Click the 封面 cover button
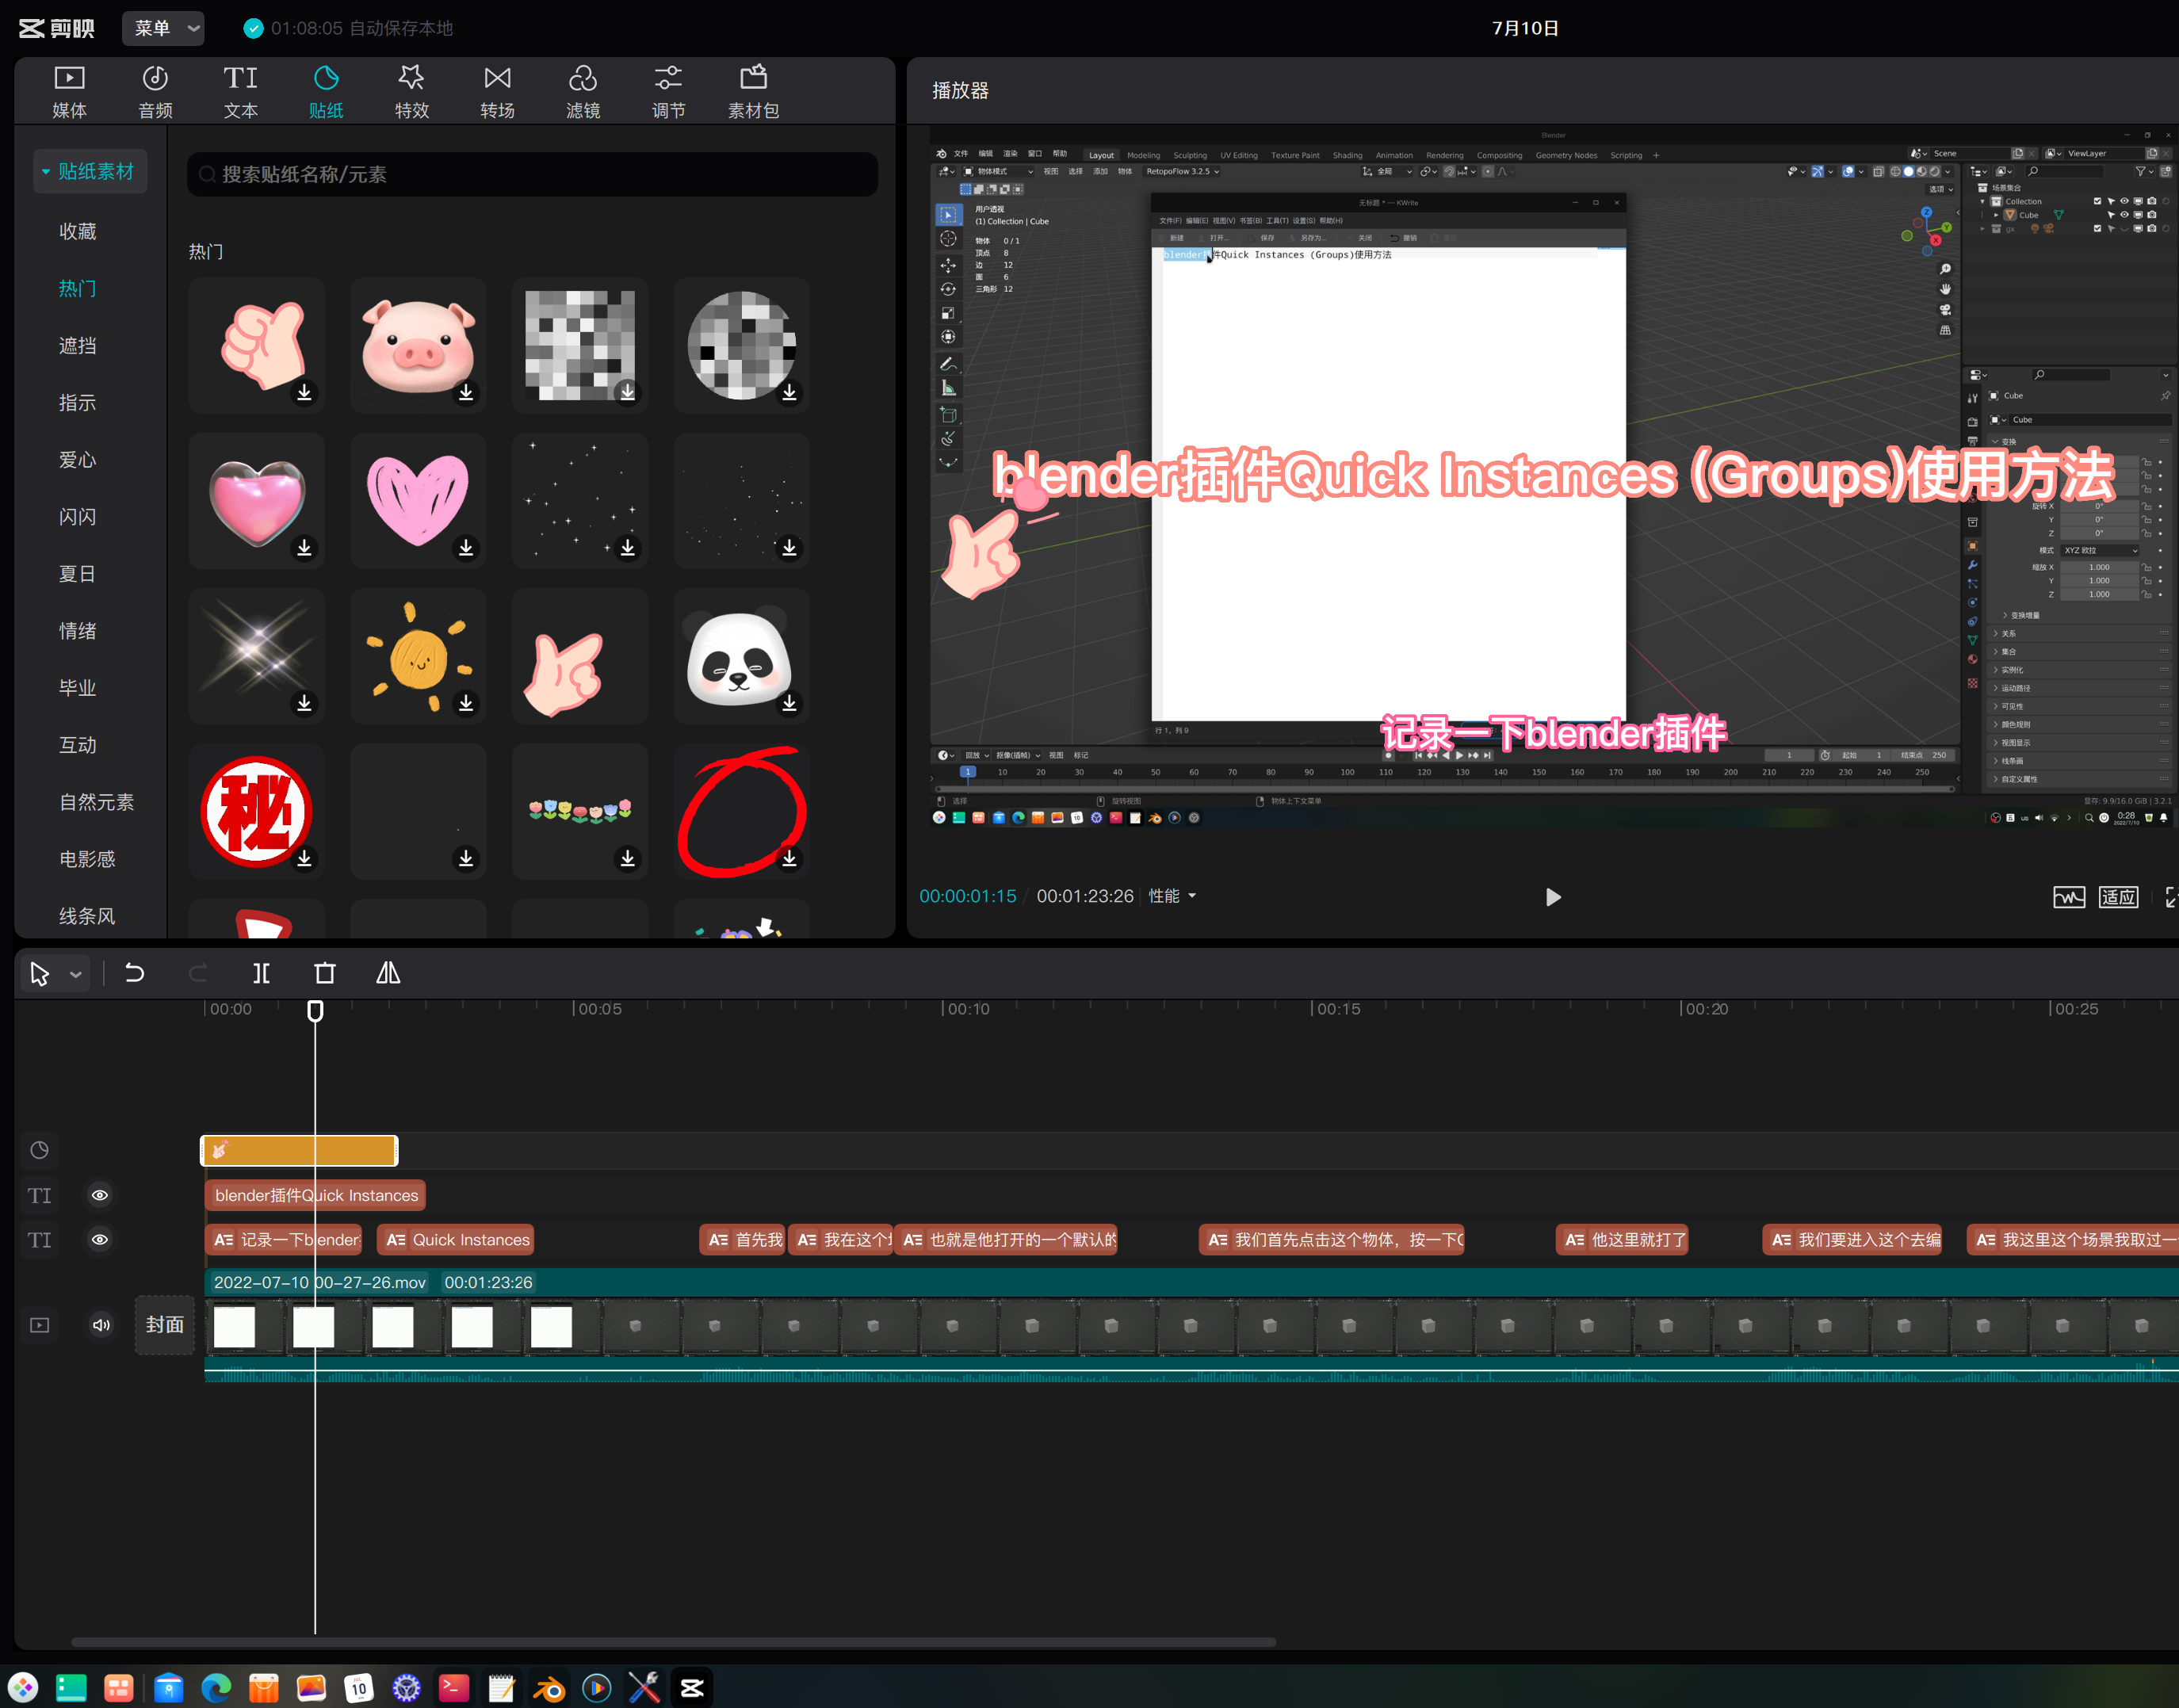This screenshot has width=2179, height=1708. point(165,1325)
